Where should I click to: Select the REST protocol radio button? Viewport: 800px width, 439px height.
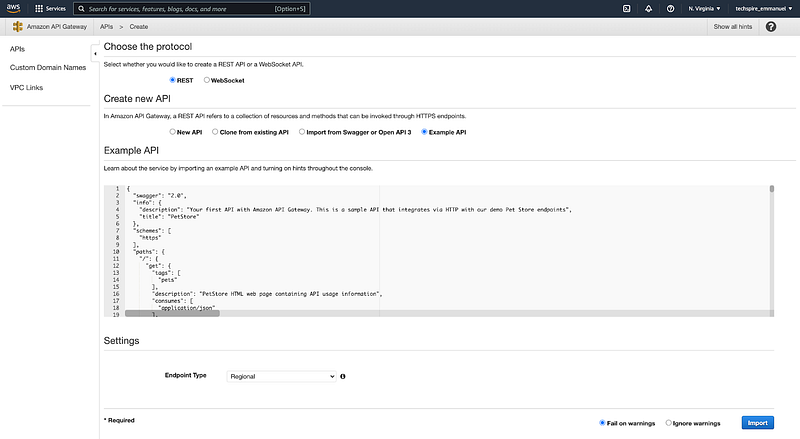(x=172, y=80)
